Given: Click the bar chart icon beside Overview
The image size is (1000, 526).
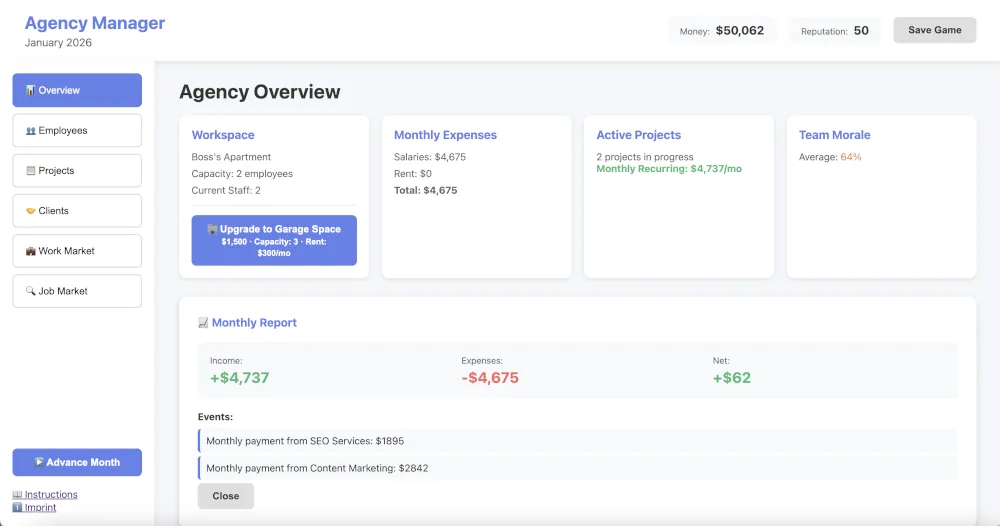Looking at the screenshot, I should click(30, 90).
